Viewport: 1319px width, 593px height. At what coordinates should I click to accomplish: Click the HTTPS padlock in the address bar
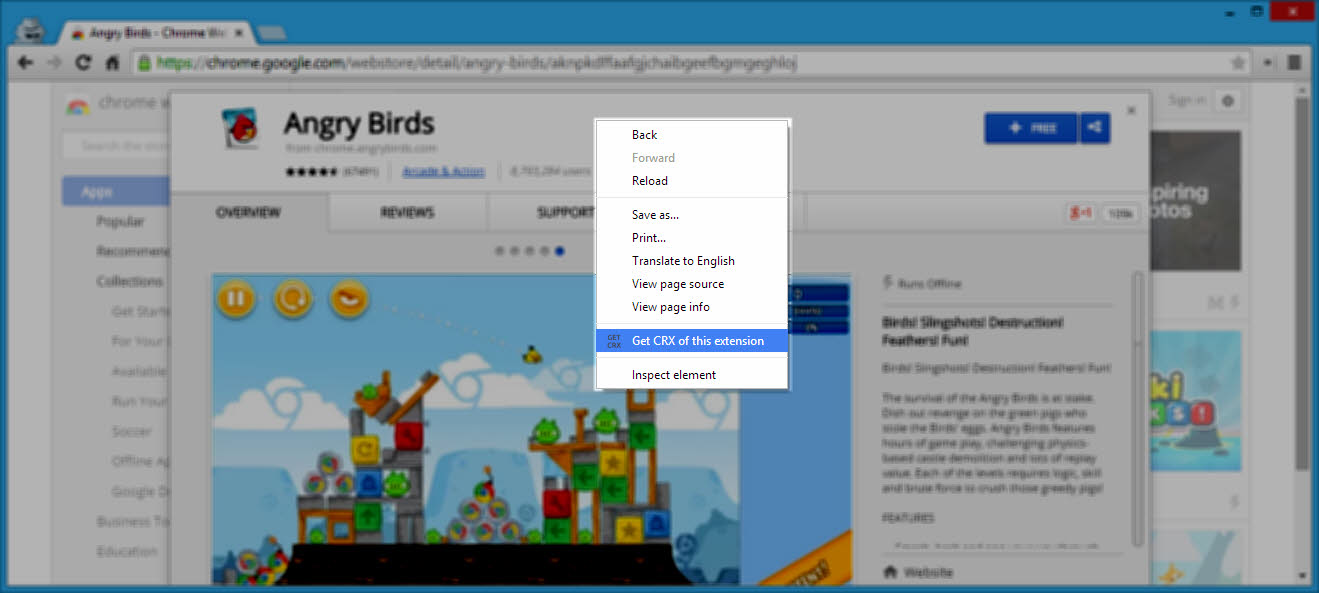(146, 61)
